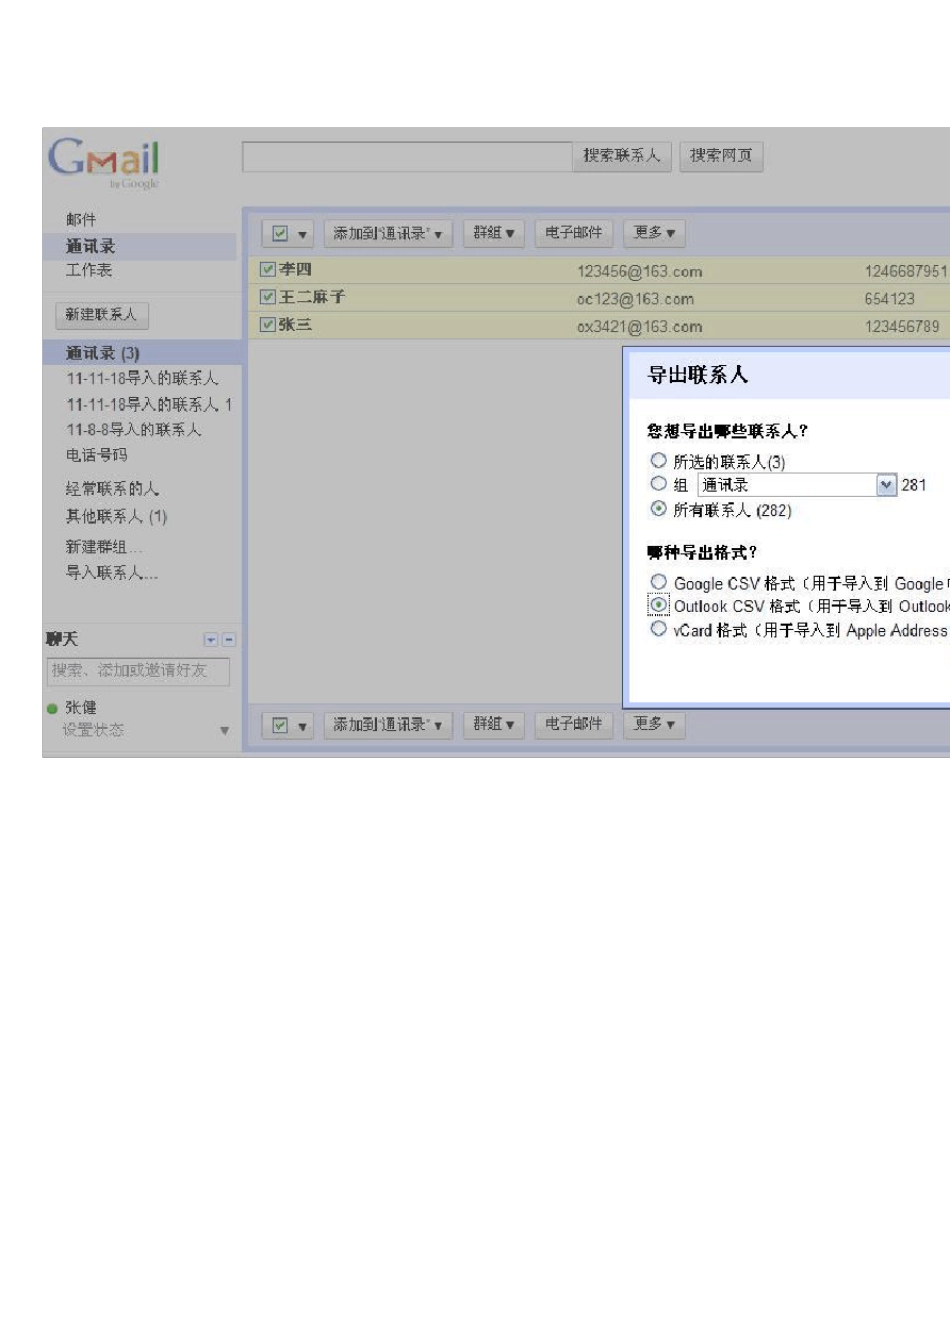Toggle select-all checkbox in top toolbar

point(280,234)
